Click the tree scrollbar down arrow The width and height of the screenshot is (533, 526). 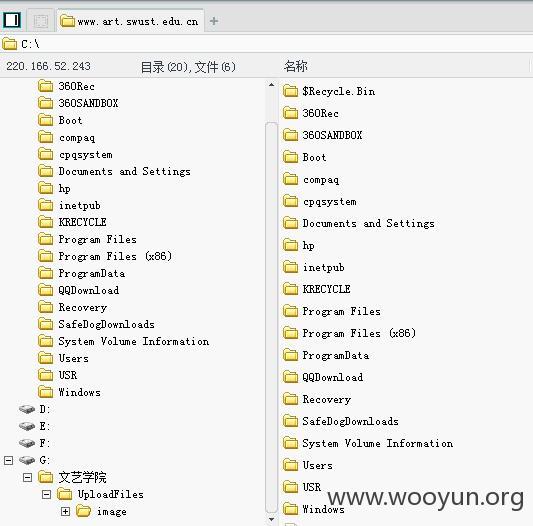point(271,519)
